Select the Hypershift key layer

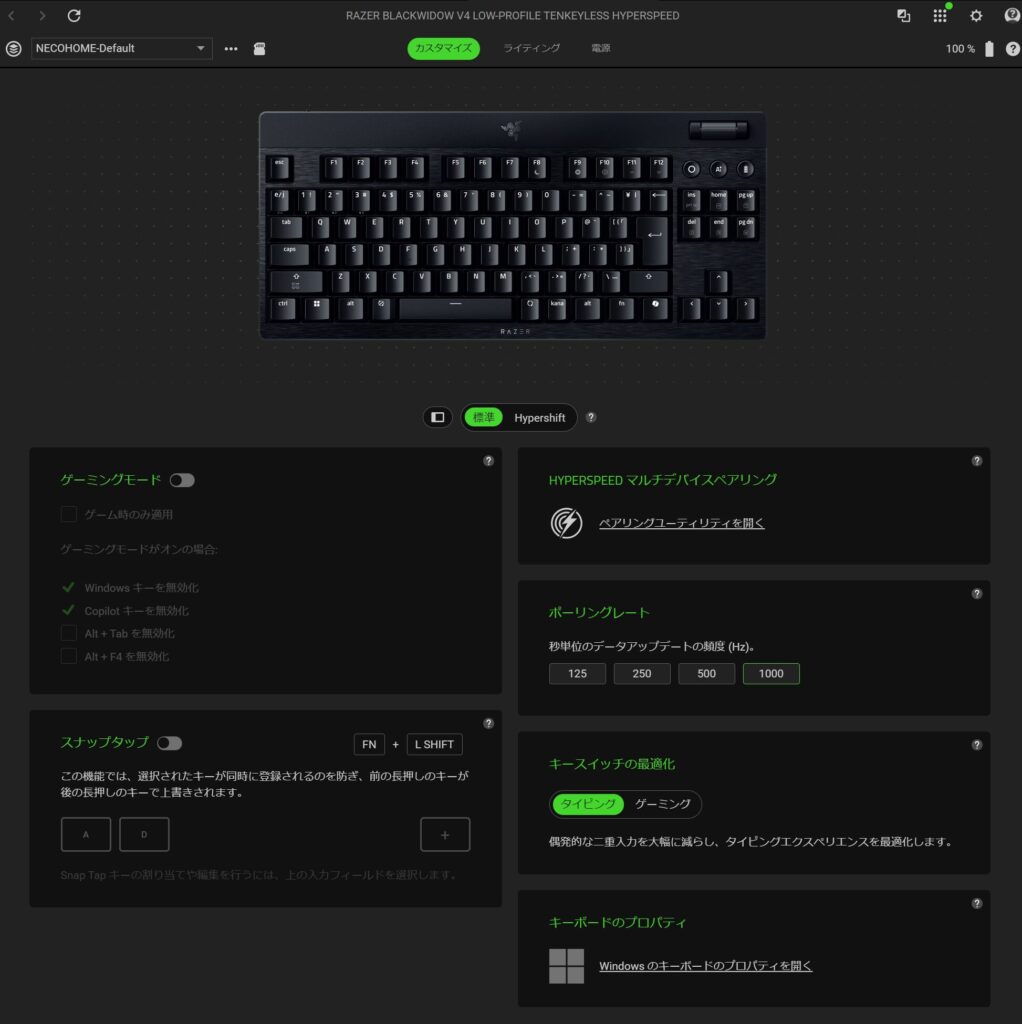[x=539, y=418]
